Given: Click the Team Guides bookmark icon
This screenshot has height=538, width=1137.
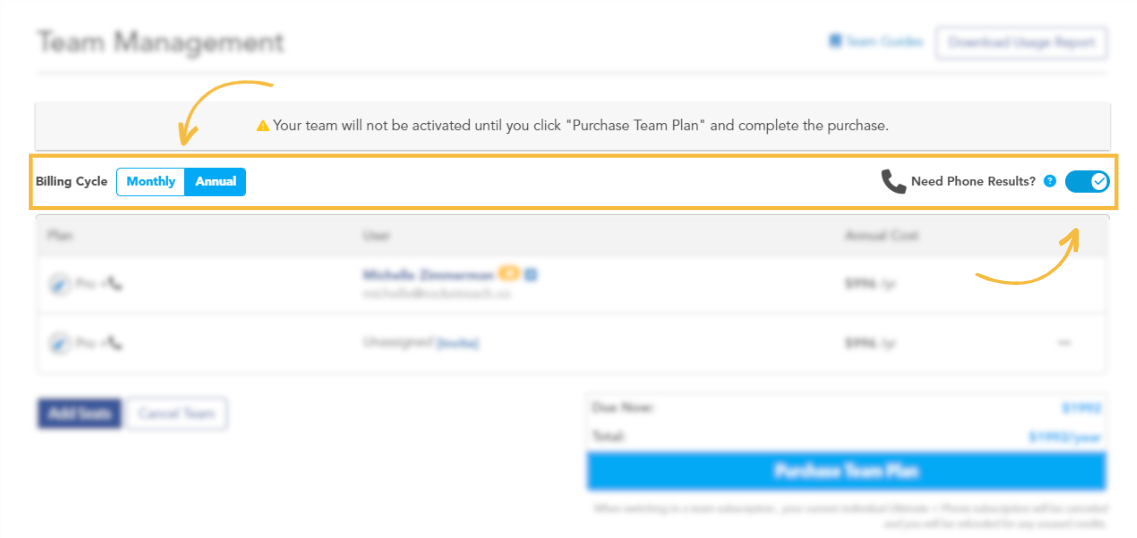Looking at the screenshot, I should click(x=835, y=41).
